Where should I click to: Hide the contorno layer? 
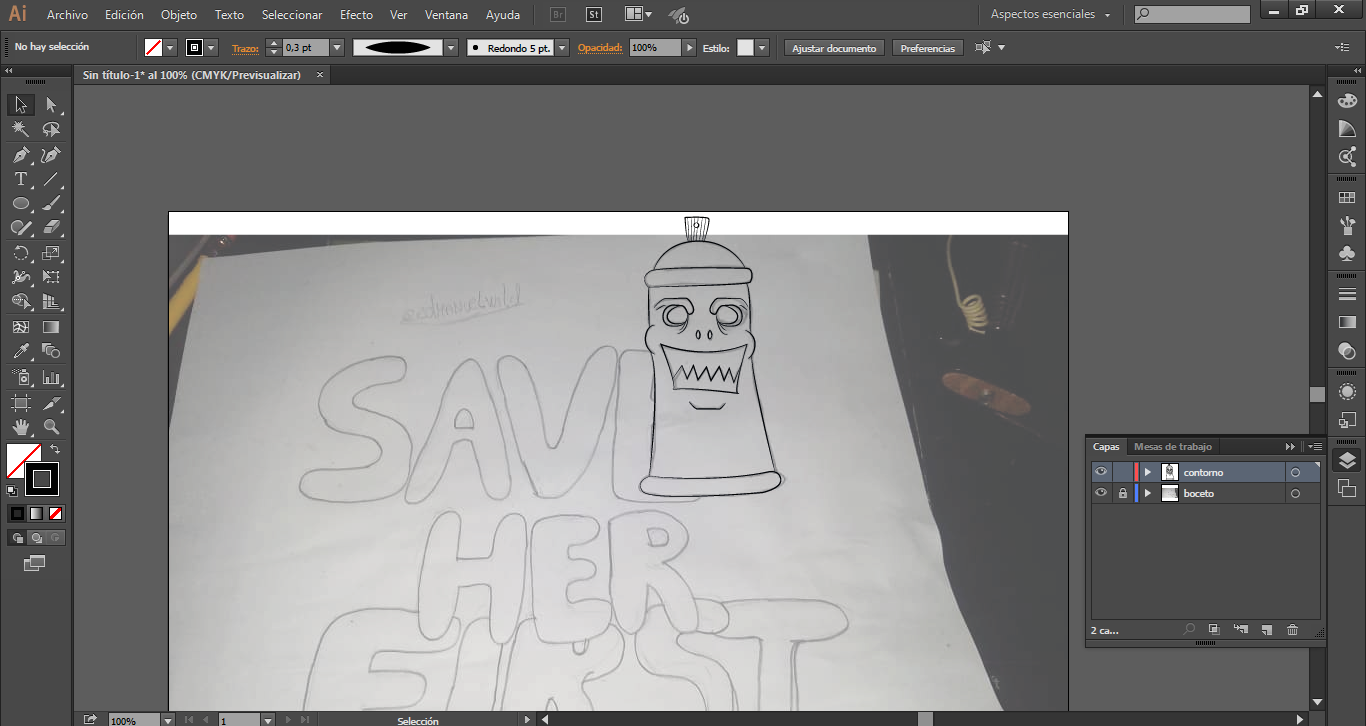(1101, 472)
